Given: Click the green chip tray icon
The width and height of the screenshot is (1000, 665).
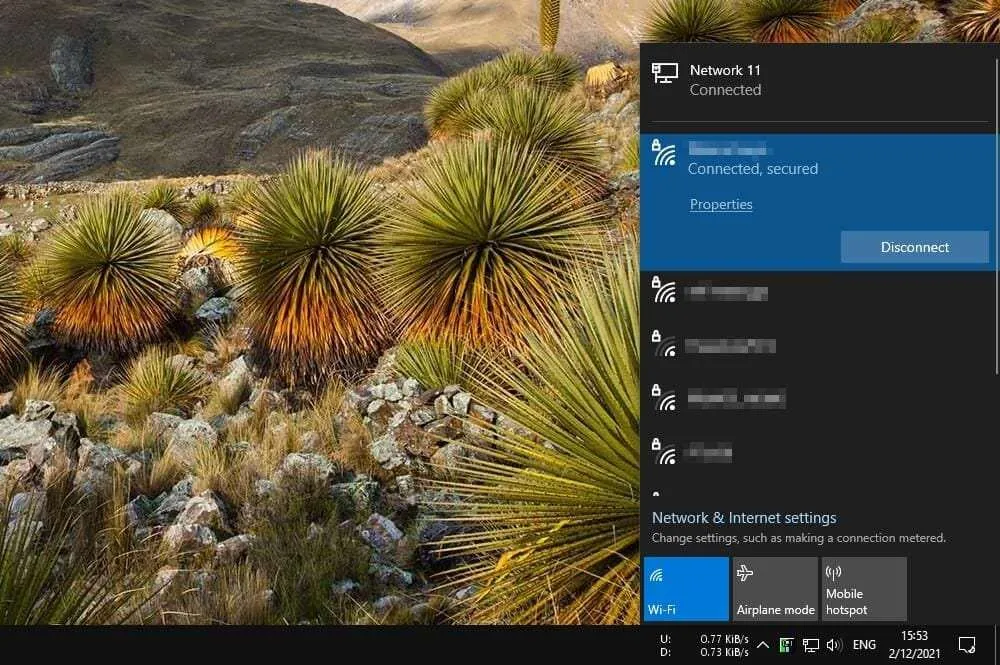Looking at the screenshot, I should click(786, 645).
